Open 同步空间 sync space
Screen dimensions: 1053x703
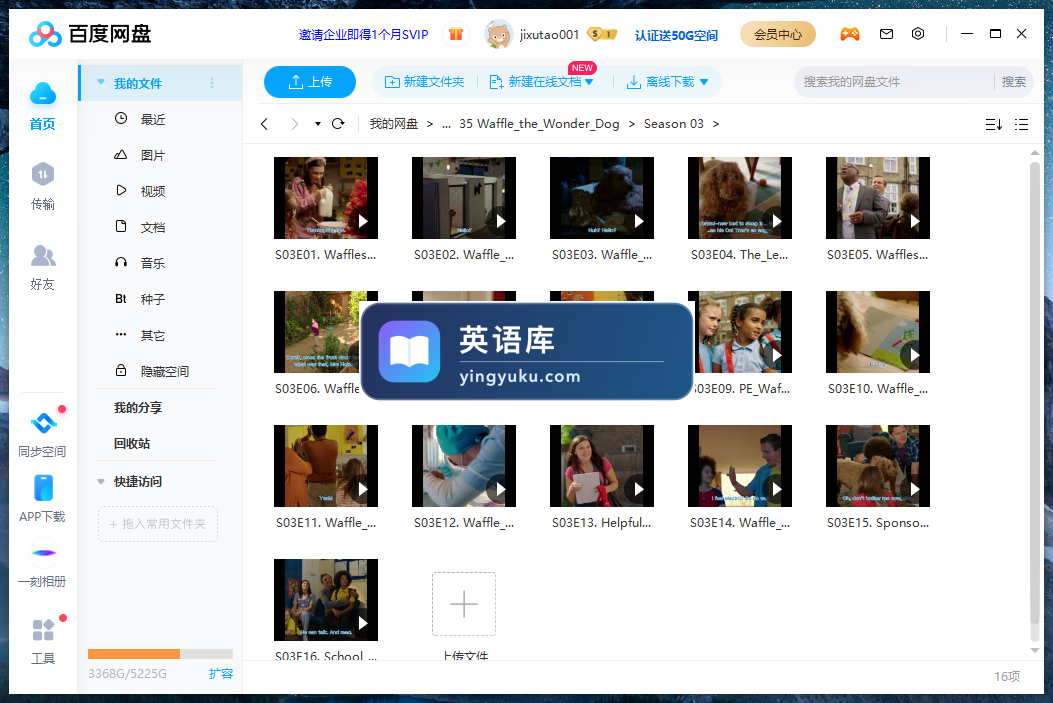click(x=43, y=433)
